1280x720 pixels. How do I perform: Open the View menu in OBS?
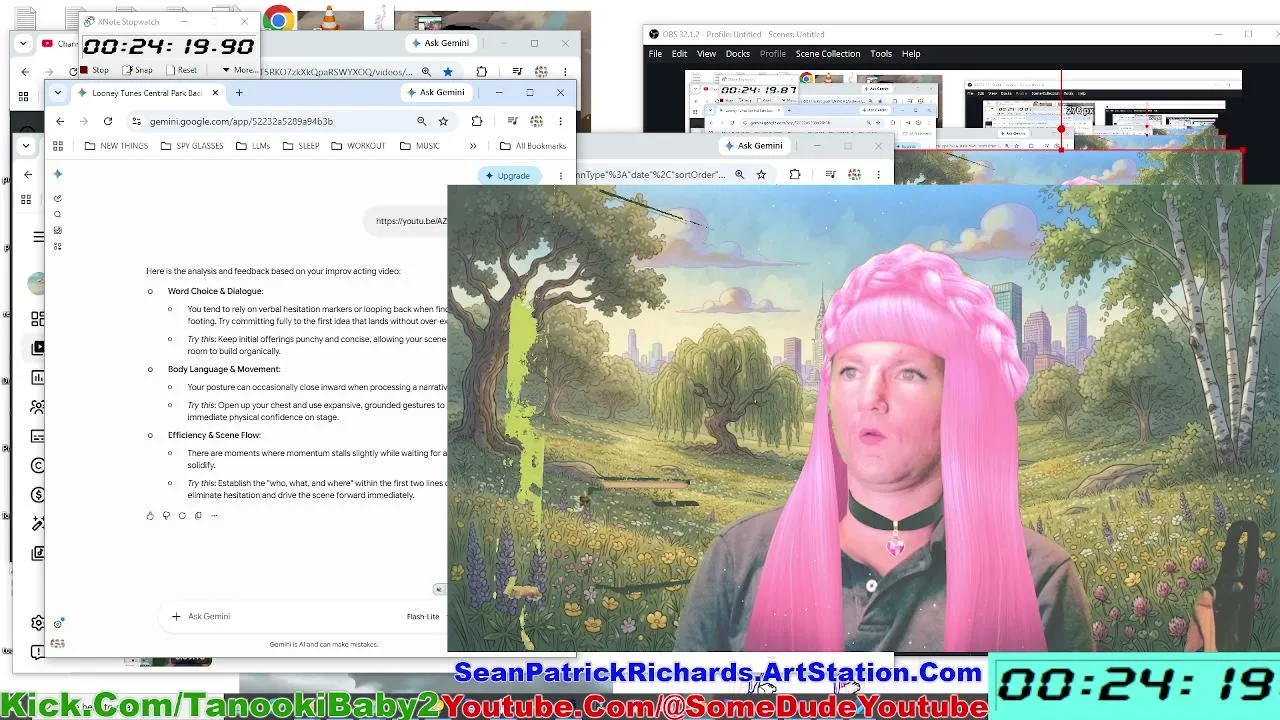tap(706, 54)
